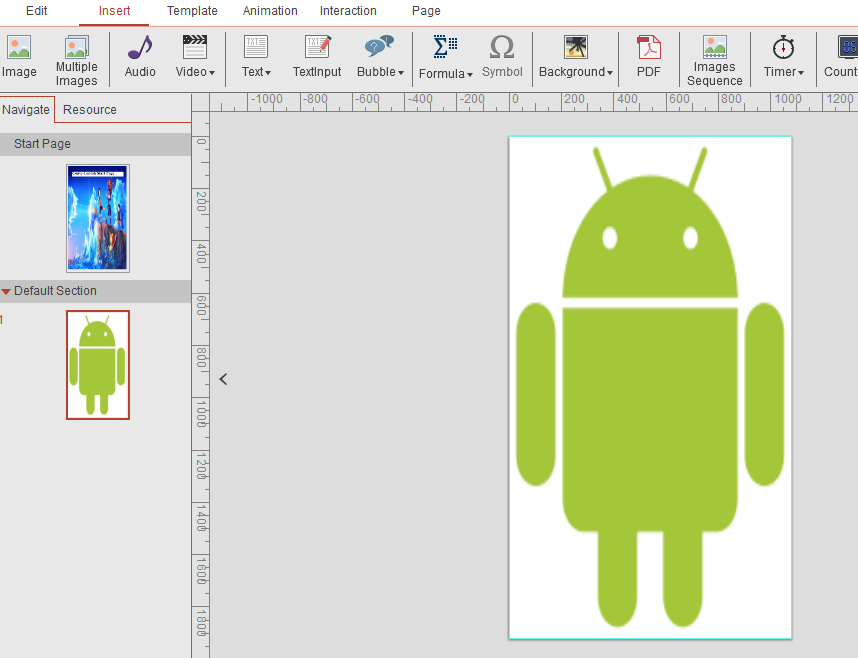Insert a PDF document
Screen dimensions: 858x658
point(649,57)
